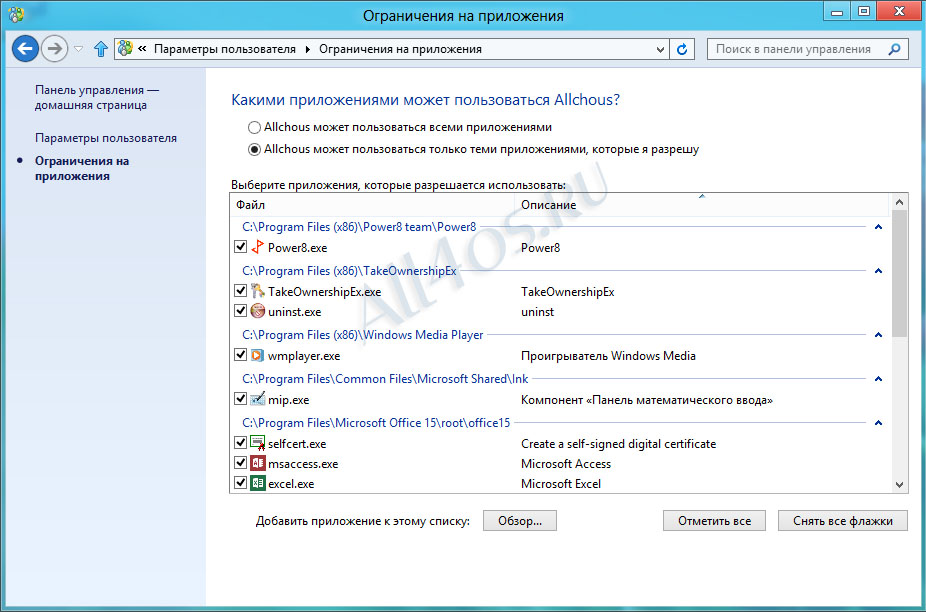Select 'Компонент «Панель математического ввода»' text
This screenshot has height=612, width=926.
647,400
